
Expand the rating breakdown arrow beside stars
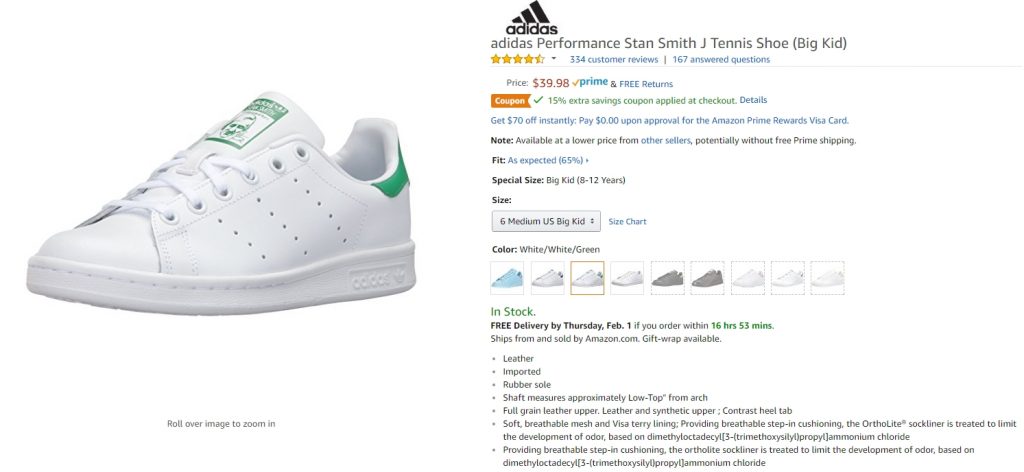point(554,60)
